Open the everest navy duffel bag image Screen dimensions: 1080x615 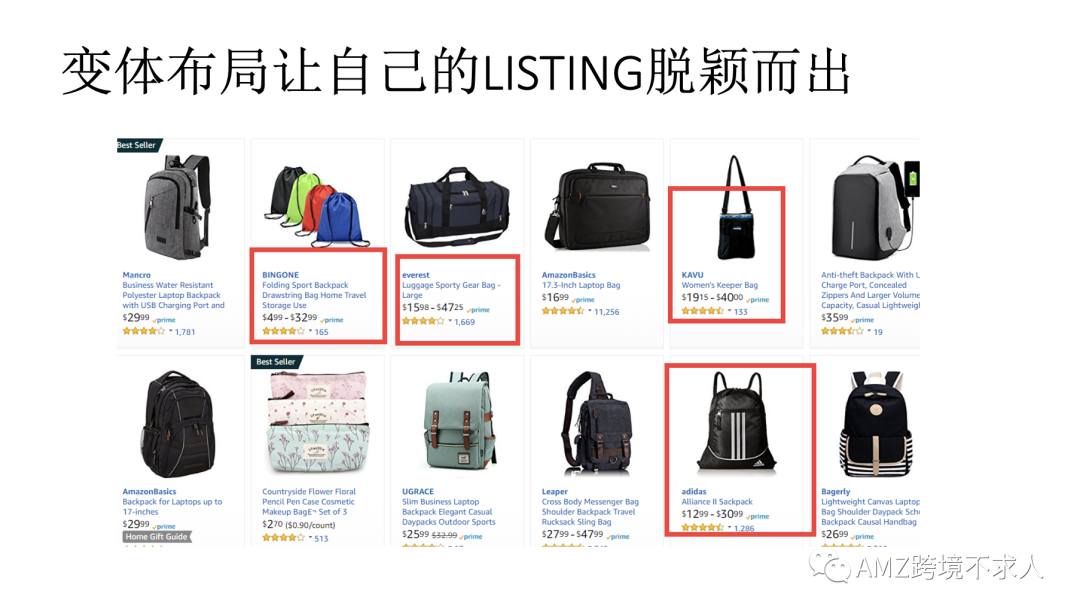457,207
